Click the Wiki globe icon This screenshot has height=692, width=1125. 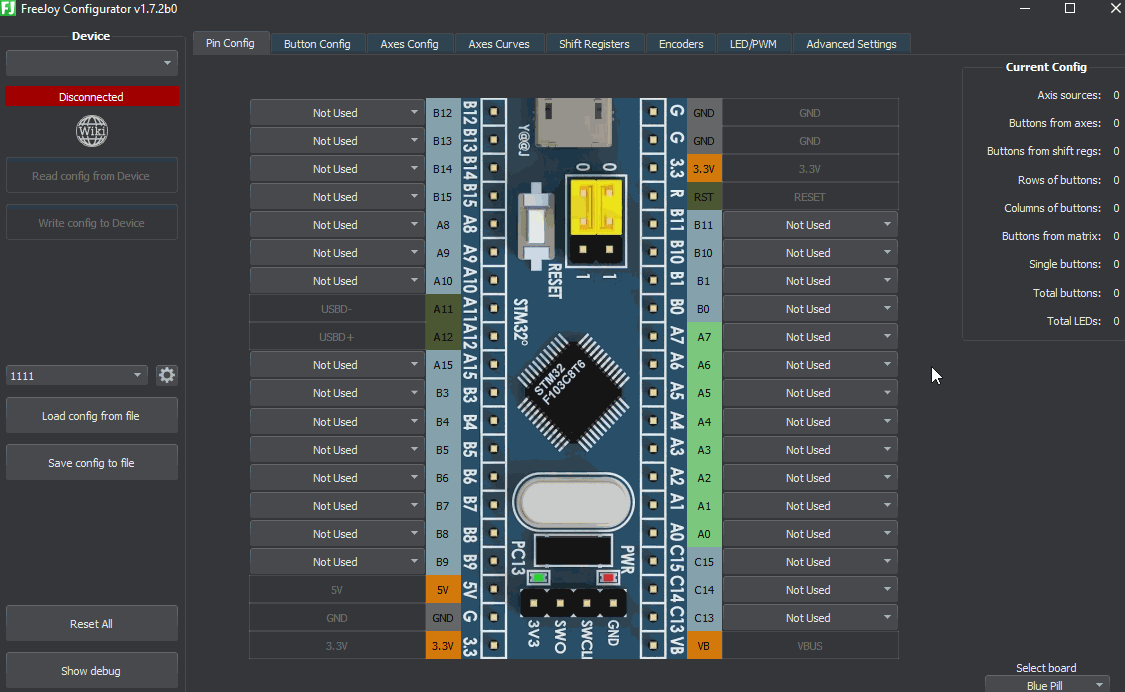pyautogui.click(x=92, y=131)
